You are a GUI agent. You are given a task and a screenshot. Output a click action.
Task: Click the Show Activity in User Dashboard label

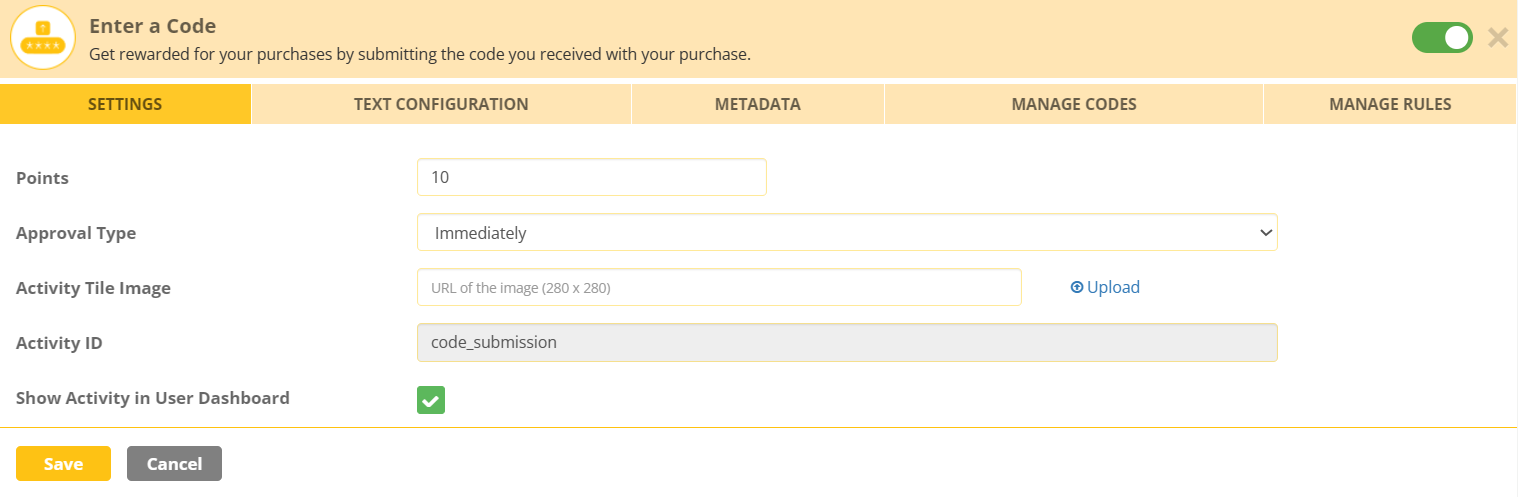click(x=153, y=398)
